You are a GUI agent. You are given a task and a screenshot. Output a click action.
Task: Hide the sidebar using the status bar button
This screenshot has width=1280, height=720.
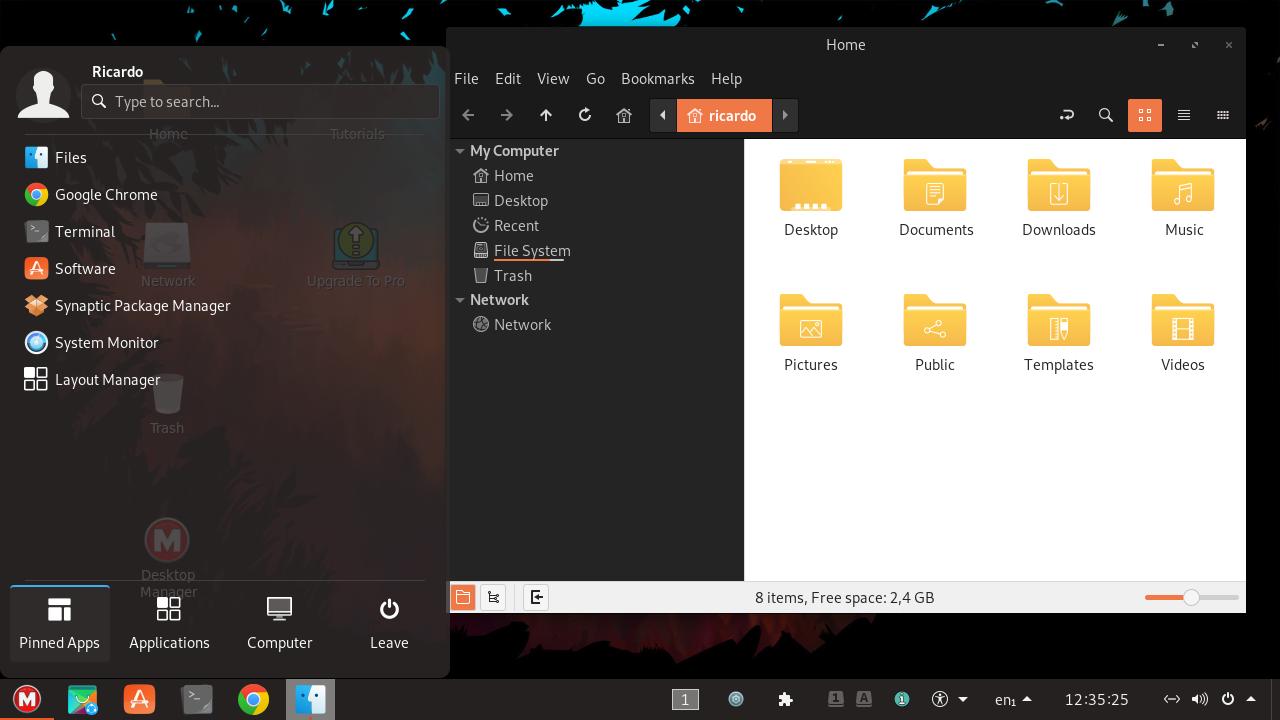[x=536, y=597]
